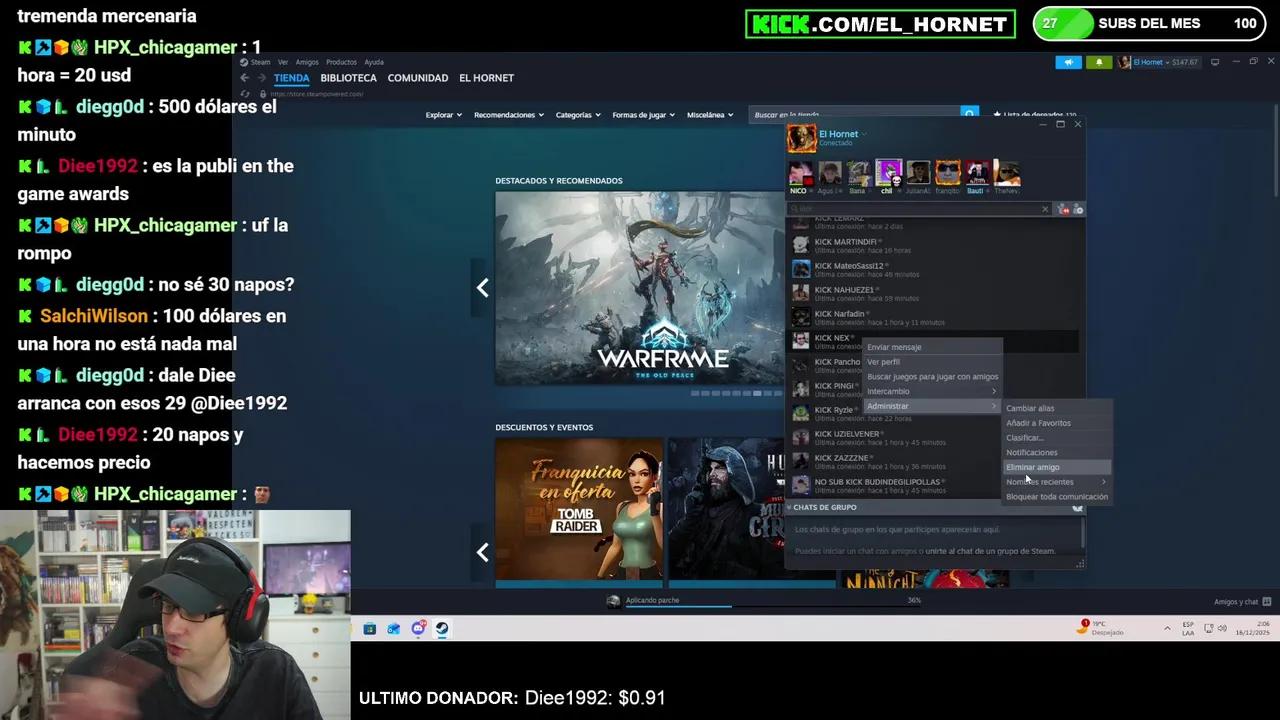1280x720 pixels.
Task: Expand the 'Miscelánea' dropdown
Action: pyautogui.click(x=710, y=115)
